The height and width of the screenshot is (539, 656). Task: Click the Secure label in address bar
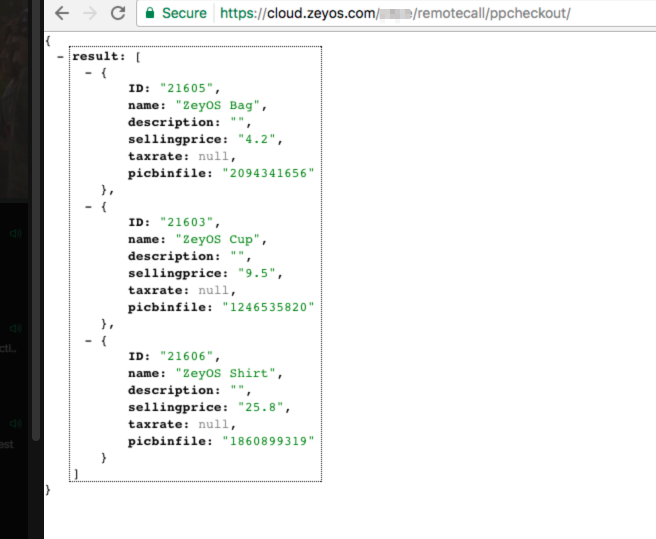pyautogui.click(x=184, y=13)
